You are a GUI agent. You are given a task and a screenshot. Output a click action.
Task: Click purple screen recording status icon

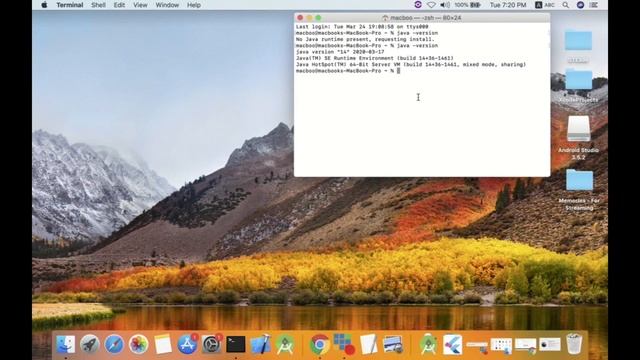418,5
